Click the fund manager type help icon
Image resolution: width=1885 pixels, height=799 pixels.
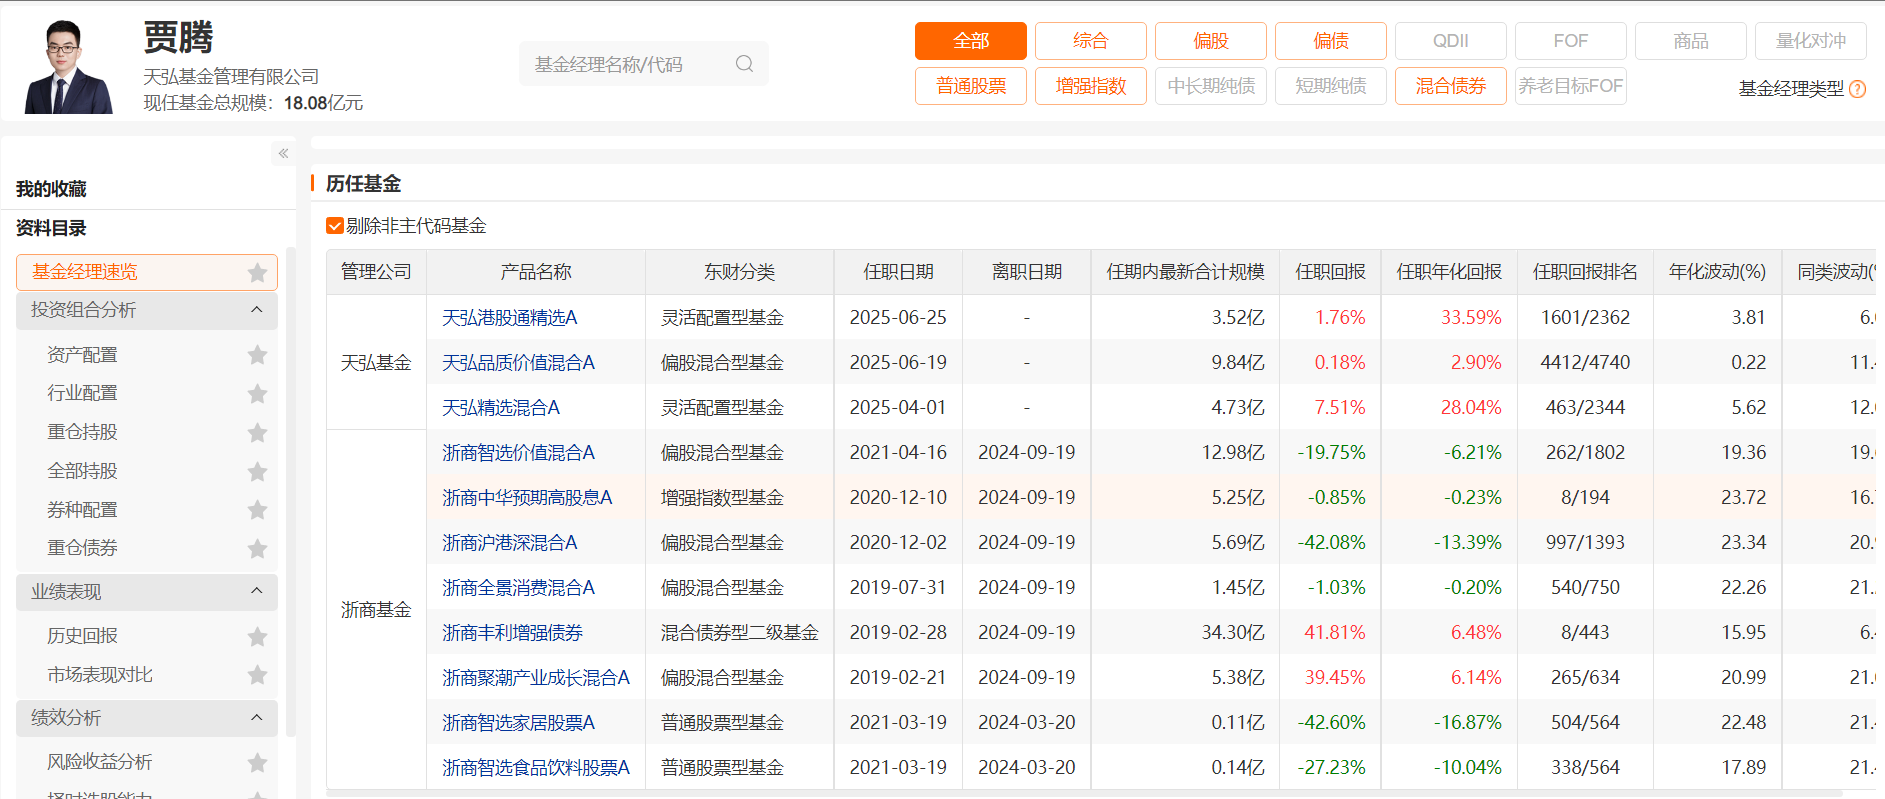(1857, 89)
